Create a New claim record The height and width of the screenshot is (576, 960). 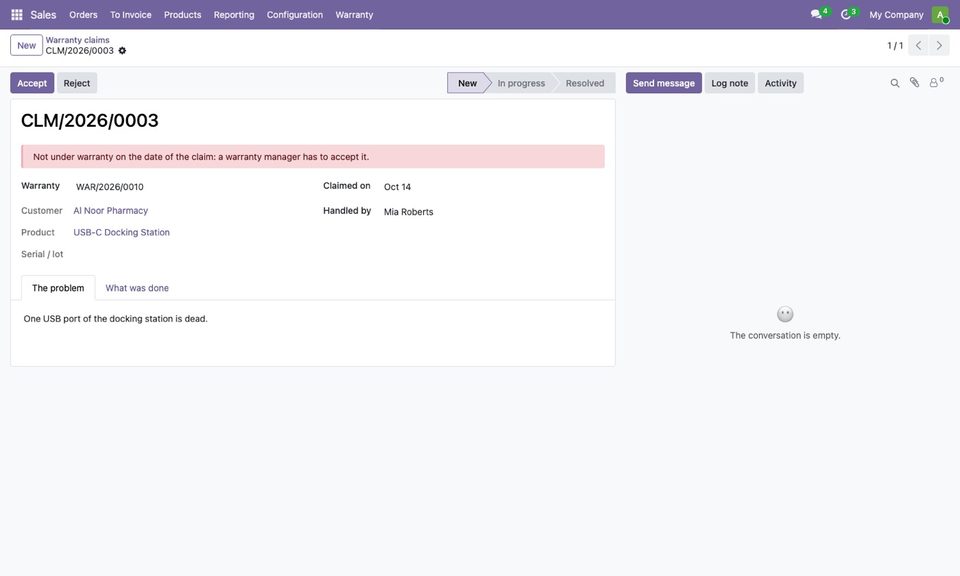coord(26,45)
